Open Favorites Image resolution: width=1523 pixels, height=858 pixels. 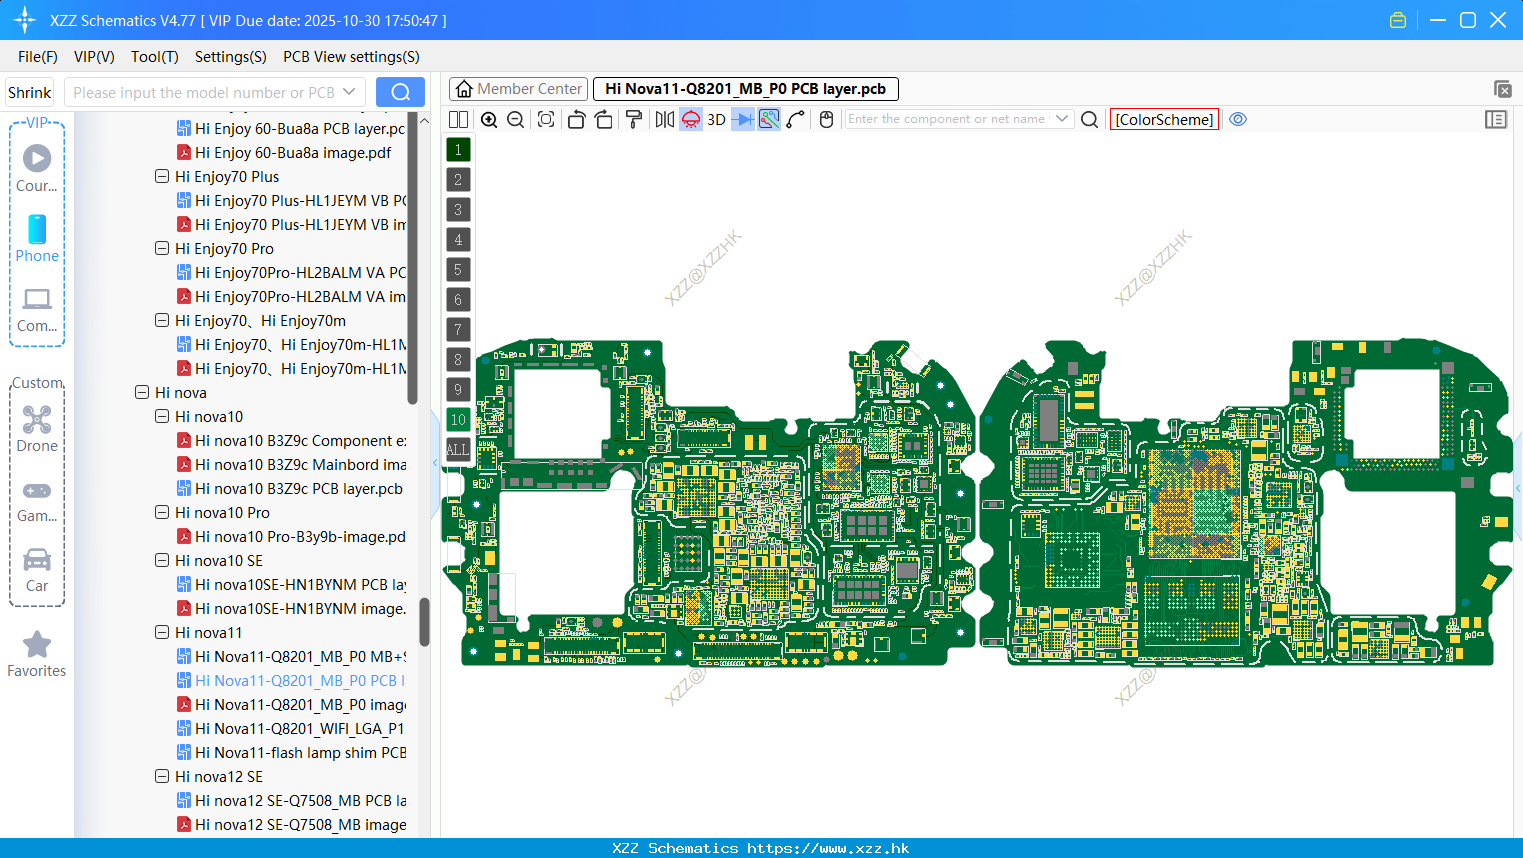37,654
